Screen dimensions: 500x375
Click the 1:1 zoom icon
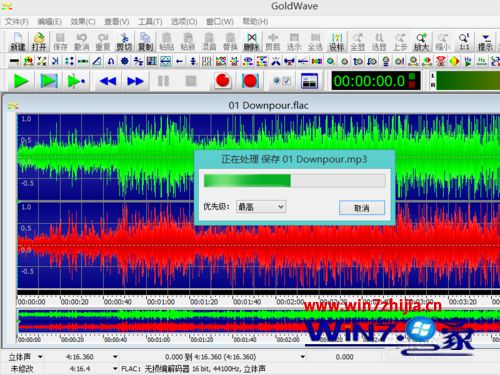coord(464,42)
